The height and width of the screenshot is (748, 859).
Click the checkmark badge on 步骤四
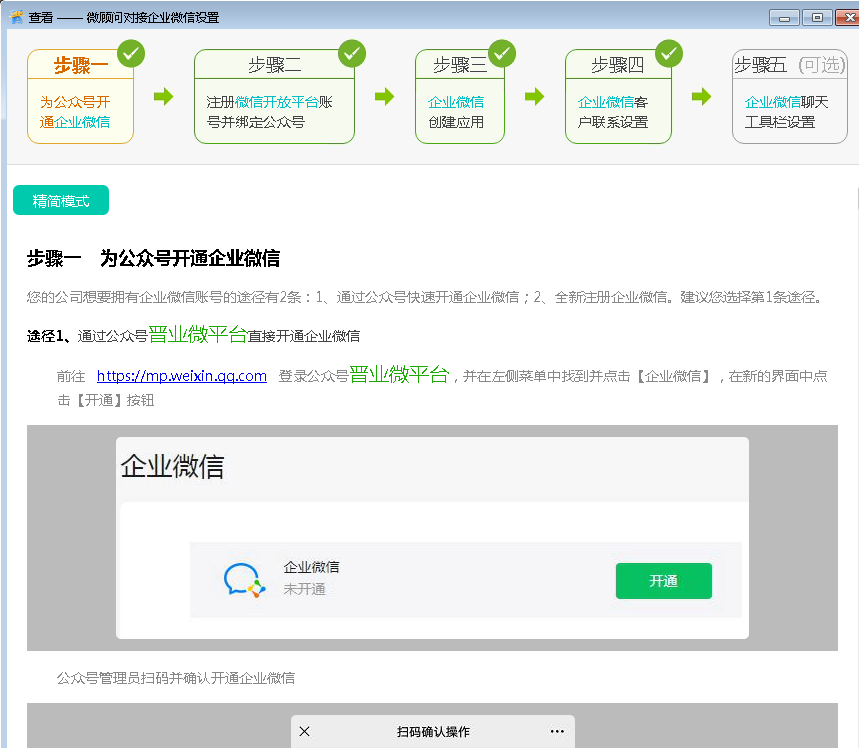[669, 53]
